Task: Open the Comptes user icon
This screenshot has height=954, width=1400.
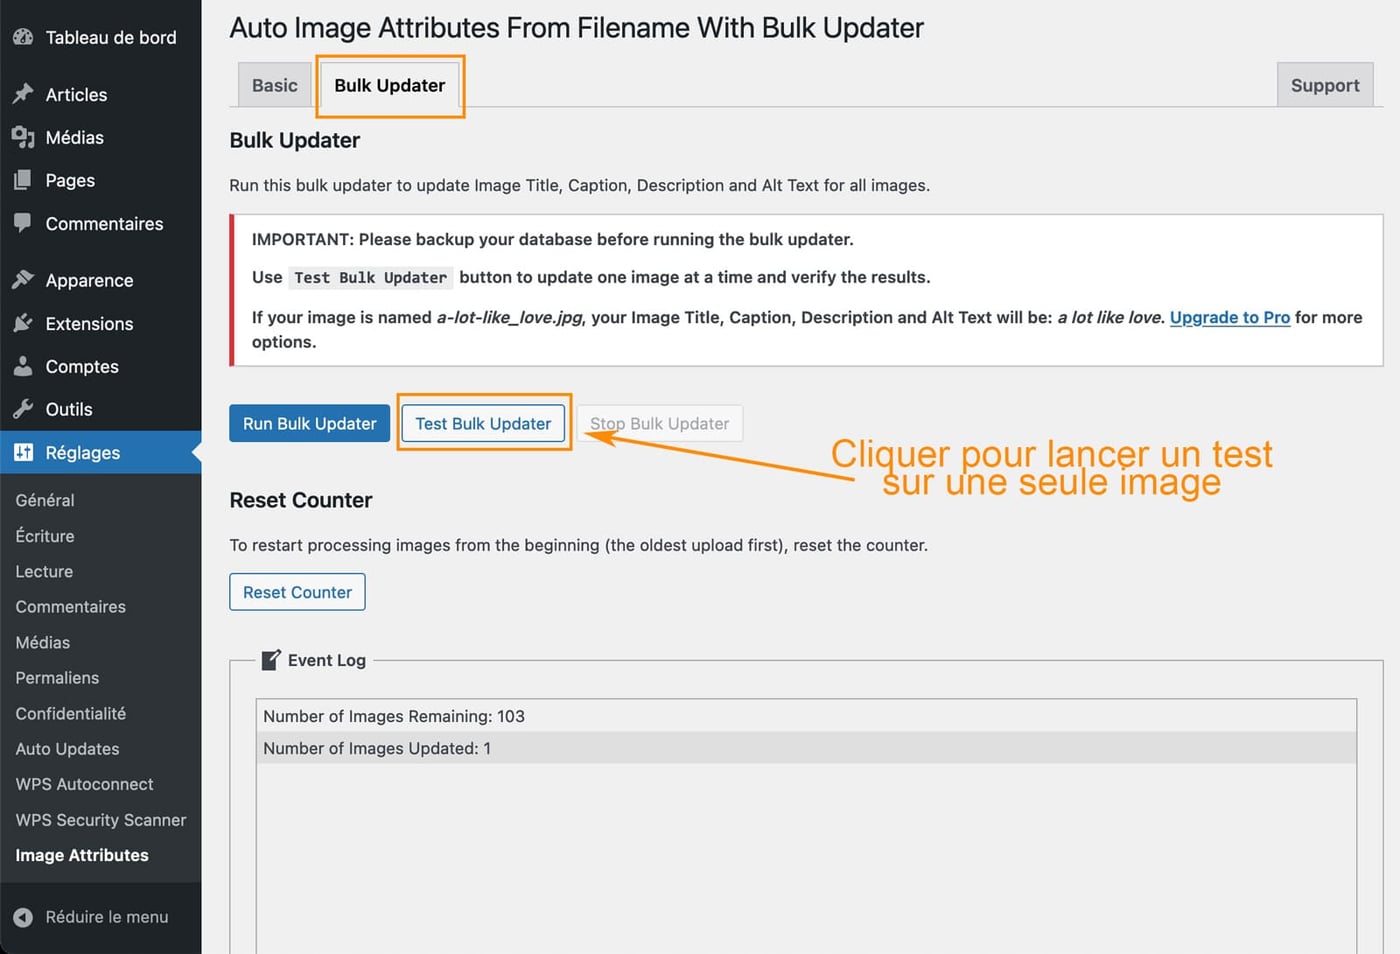Action: [x=23, y=366]
